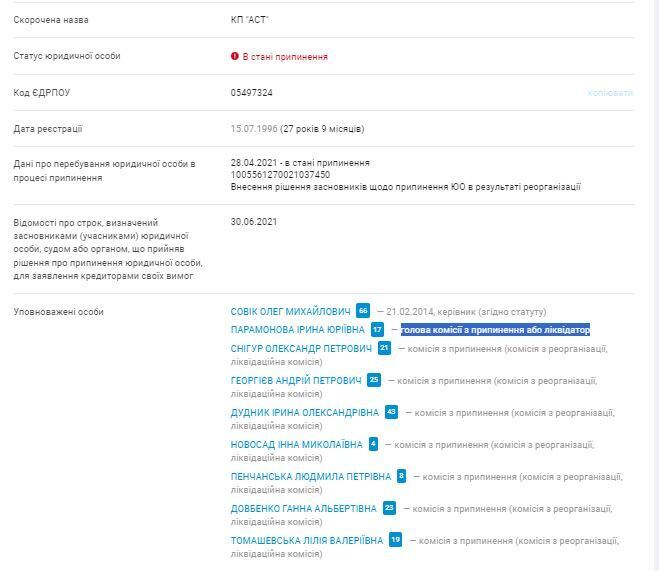Click badge 4 next to Новосад Інна
The height and width of the screenshot is (571, 659).
pos(373,444)
